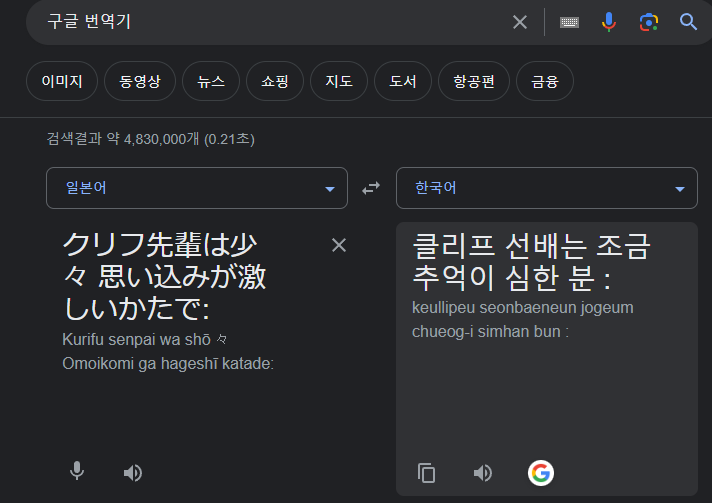
Task: Listen to the Japanese source text
Action: [x=133, y=473]
